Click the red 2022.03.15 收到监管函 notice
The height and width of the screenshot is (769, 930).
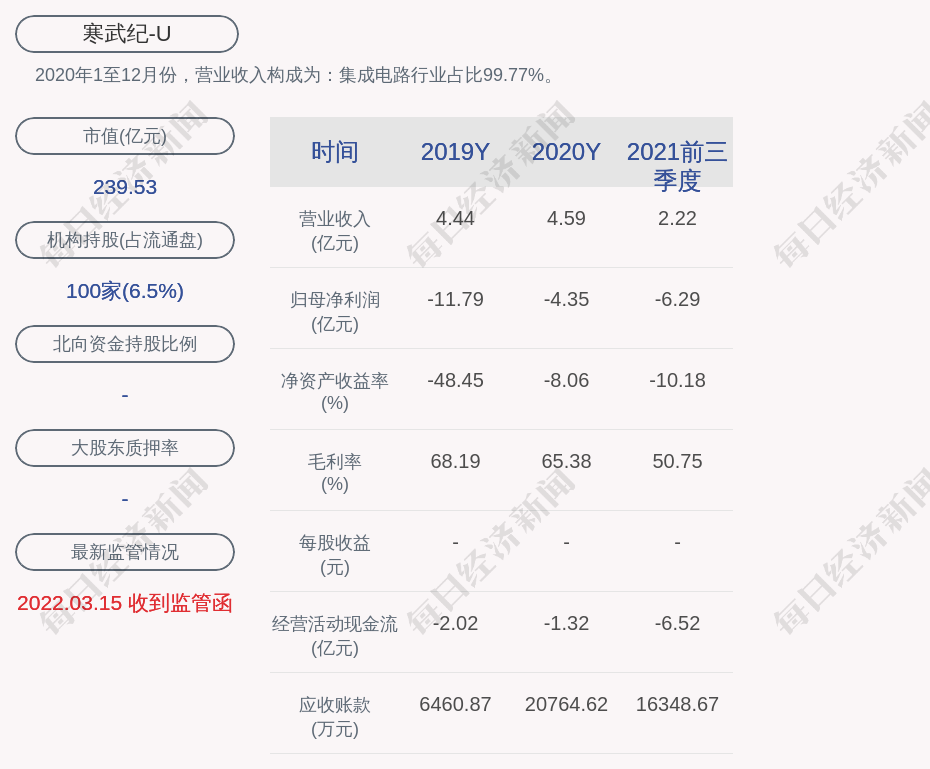pyautogui.click(x=125, y=603)
